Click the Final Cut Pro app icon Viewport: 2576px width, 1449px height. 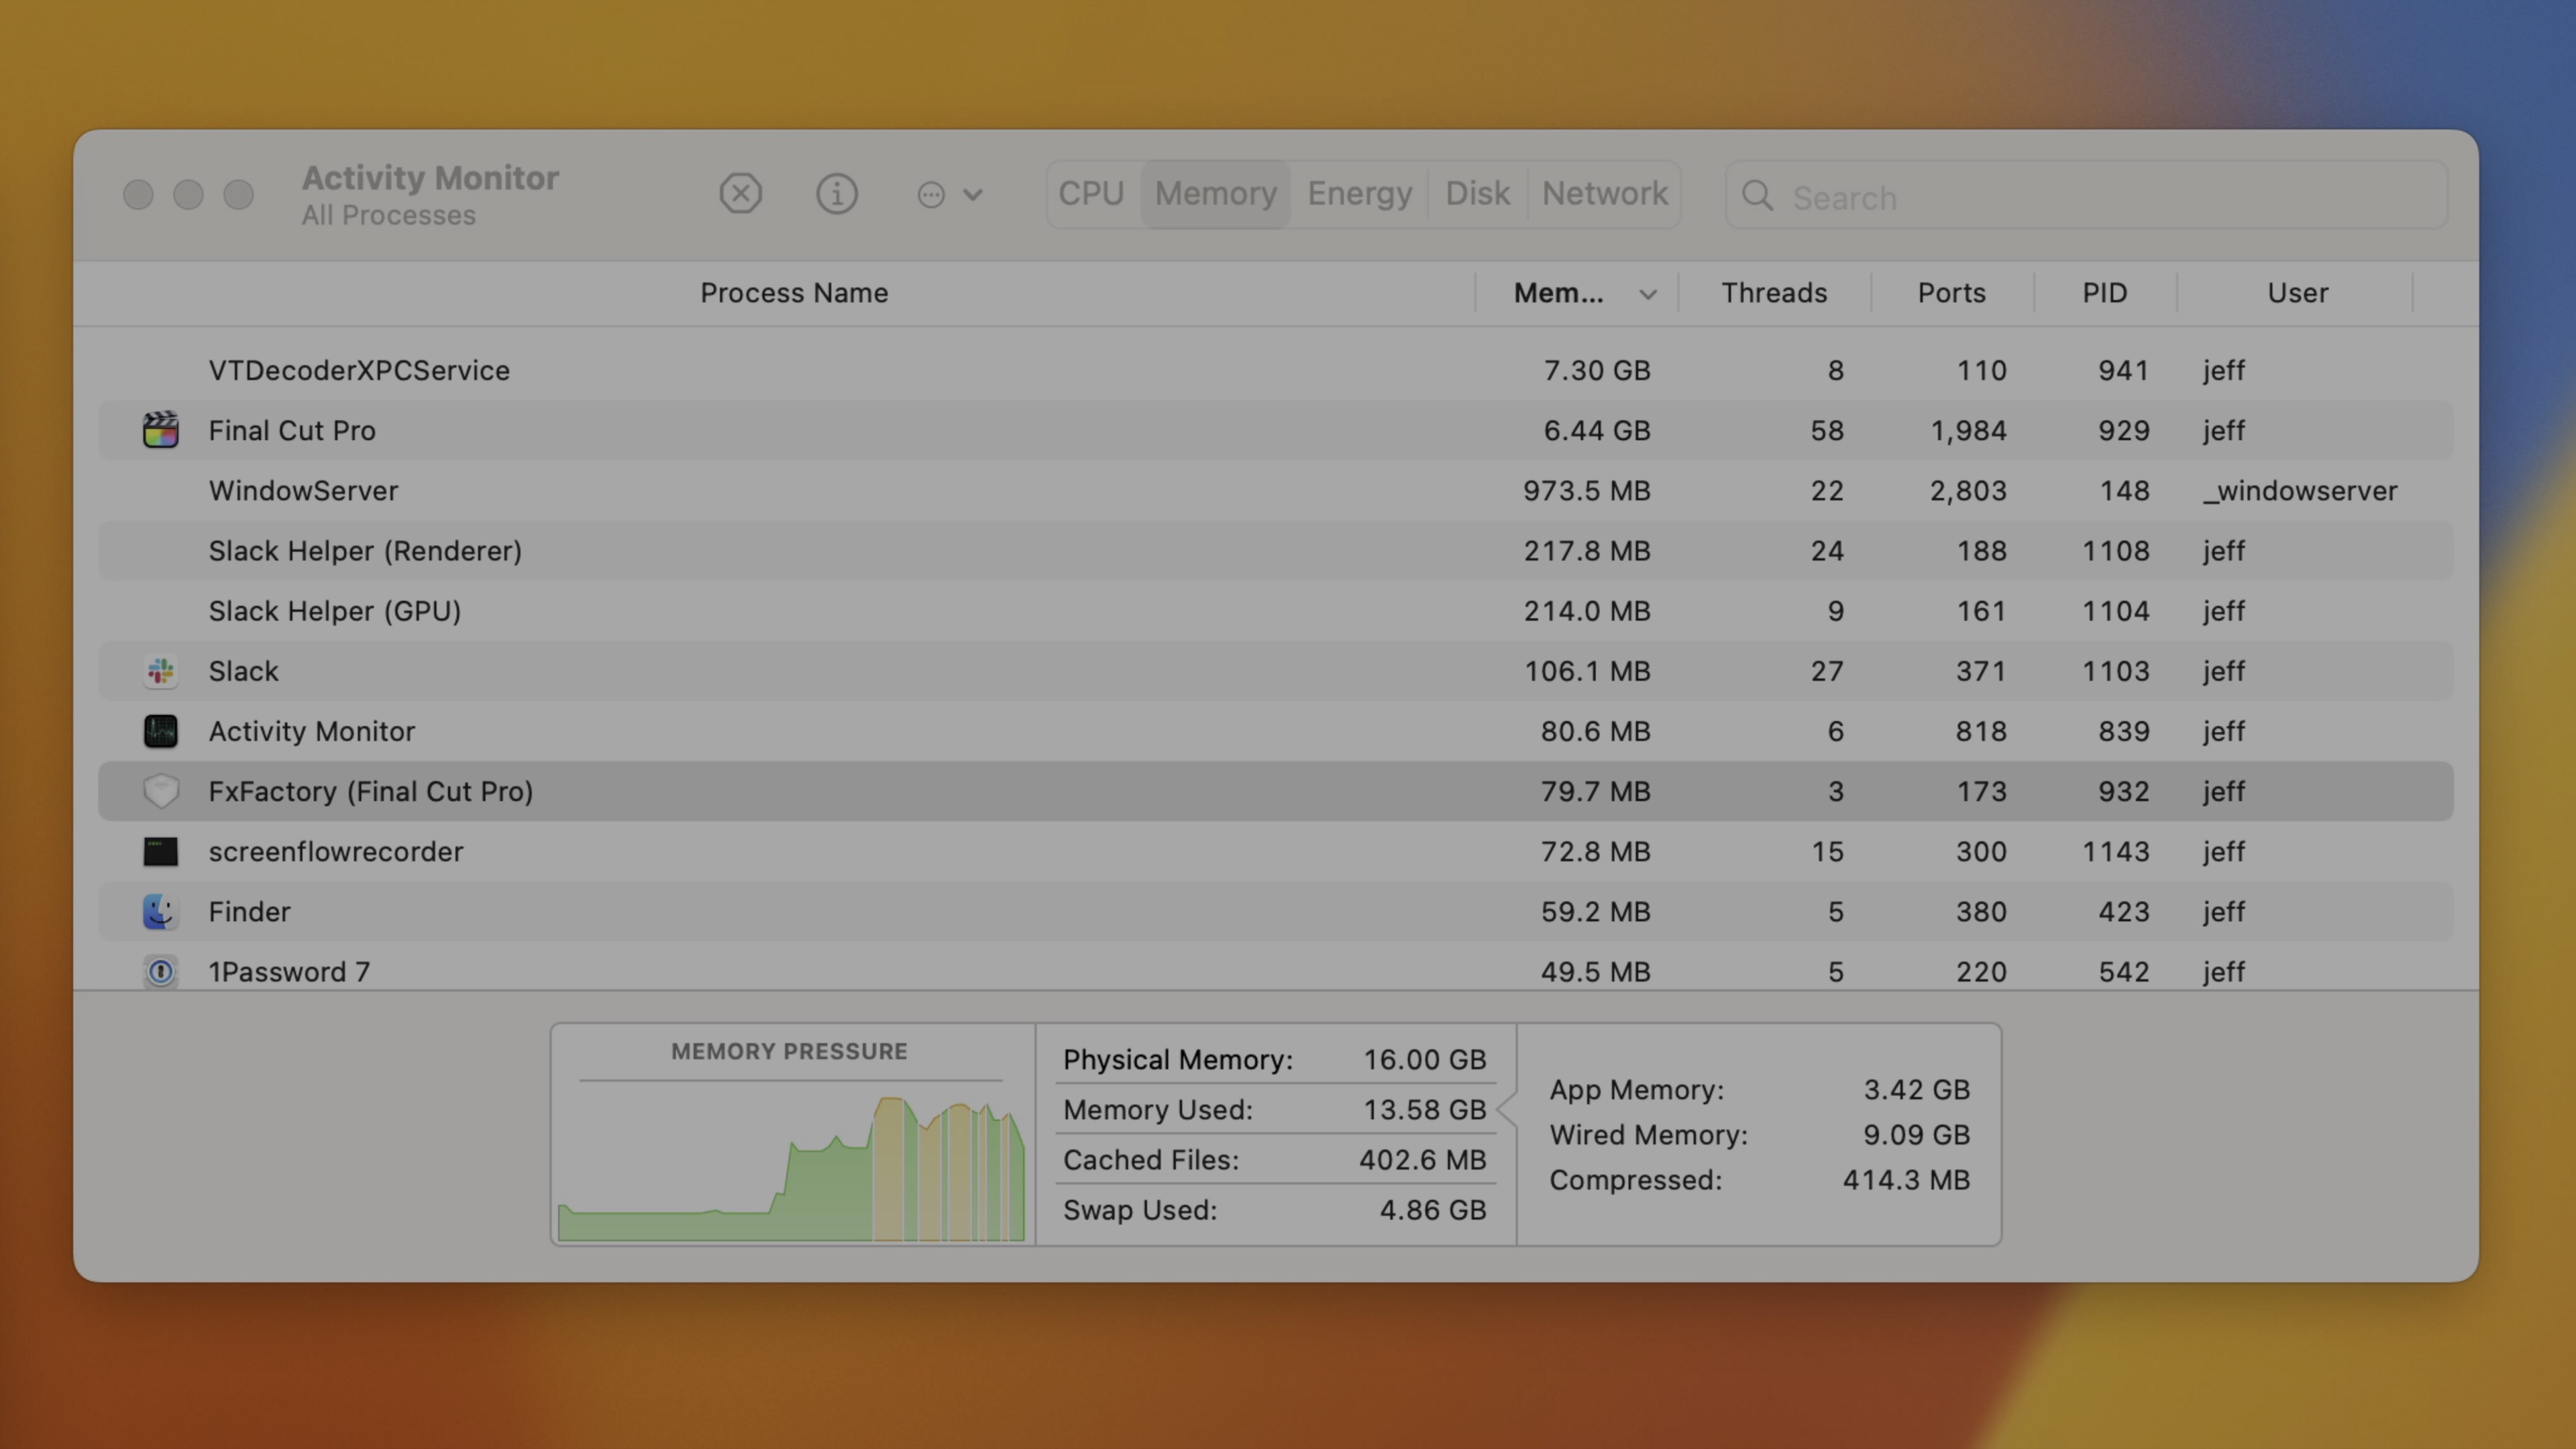[x=160, y=430]
